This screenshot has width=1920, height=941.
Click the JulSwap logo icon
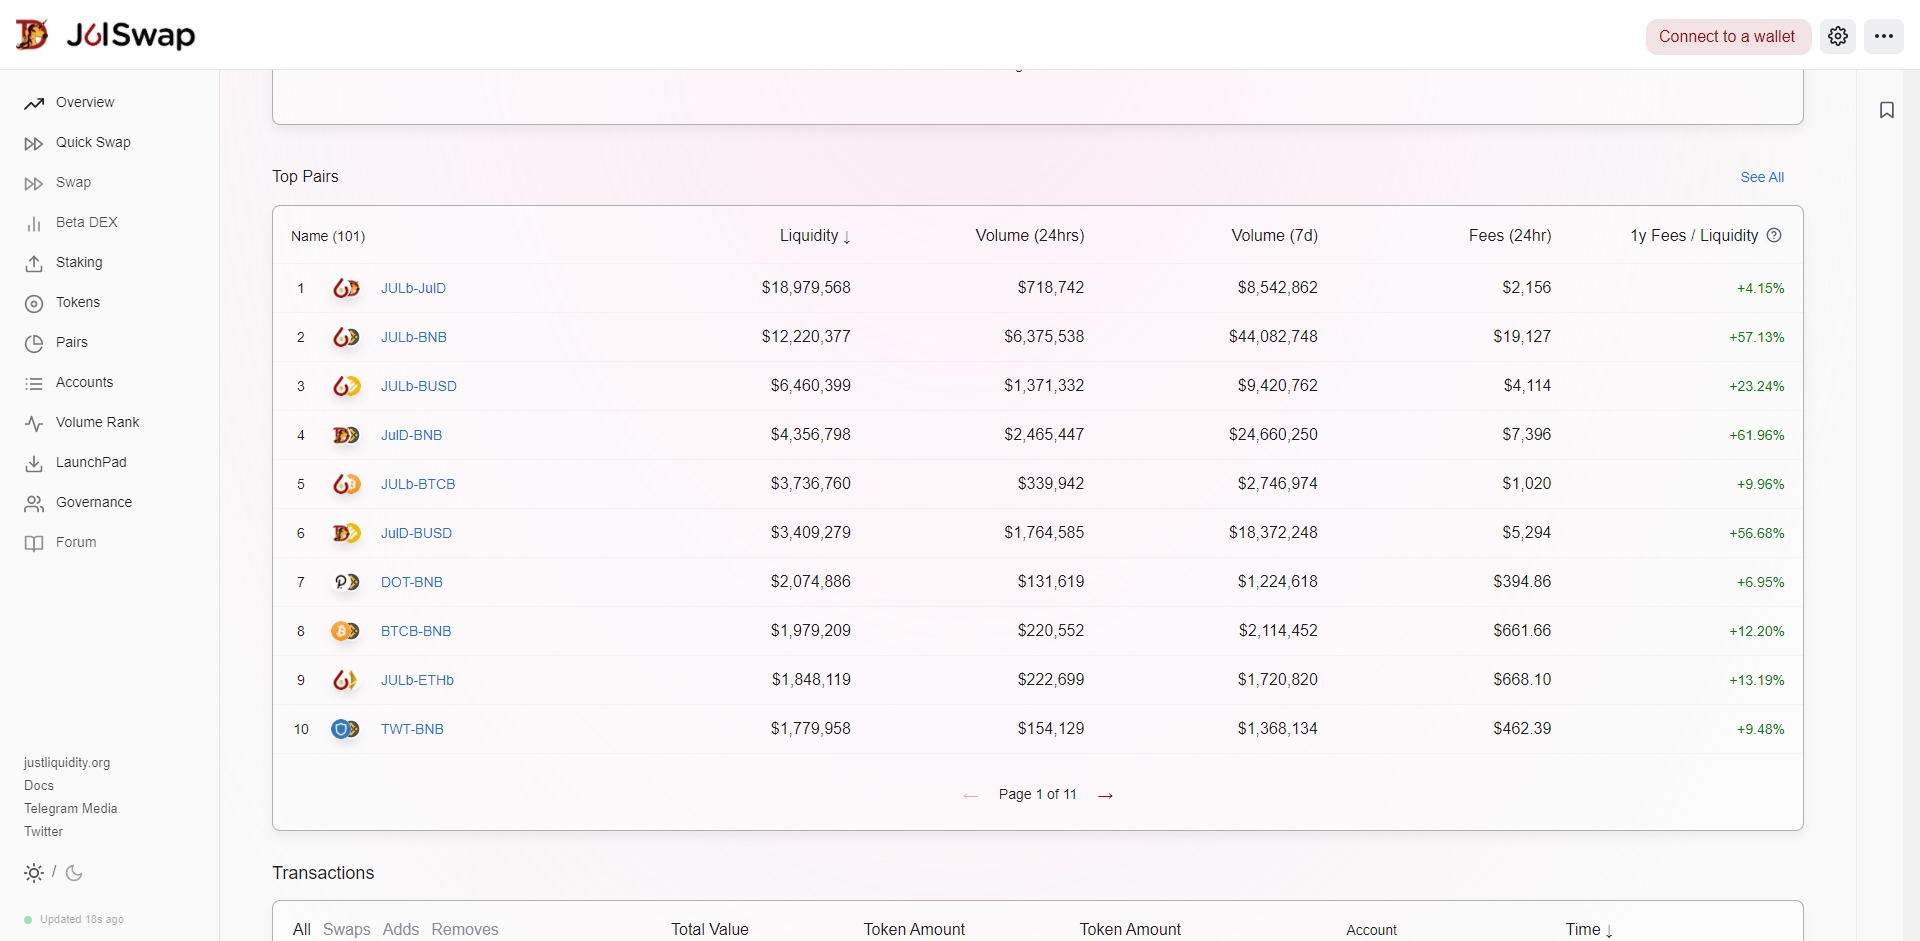[32, 35]
